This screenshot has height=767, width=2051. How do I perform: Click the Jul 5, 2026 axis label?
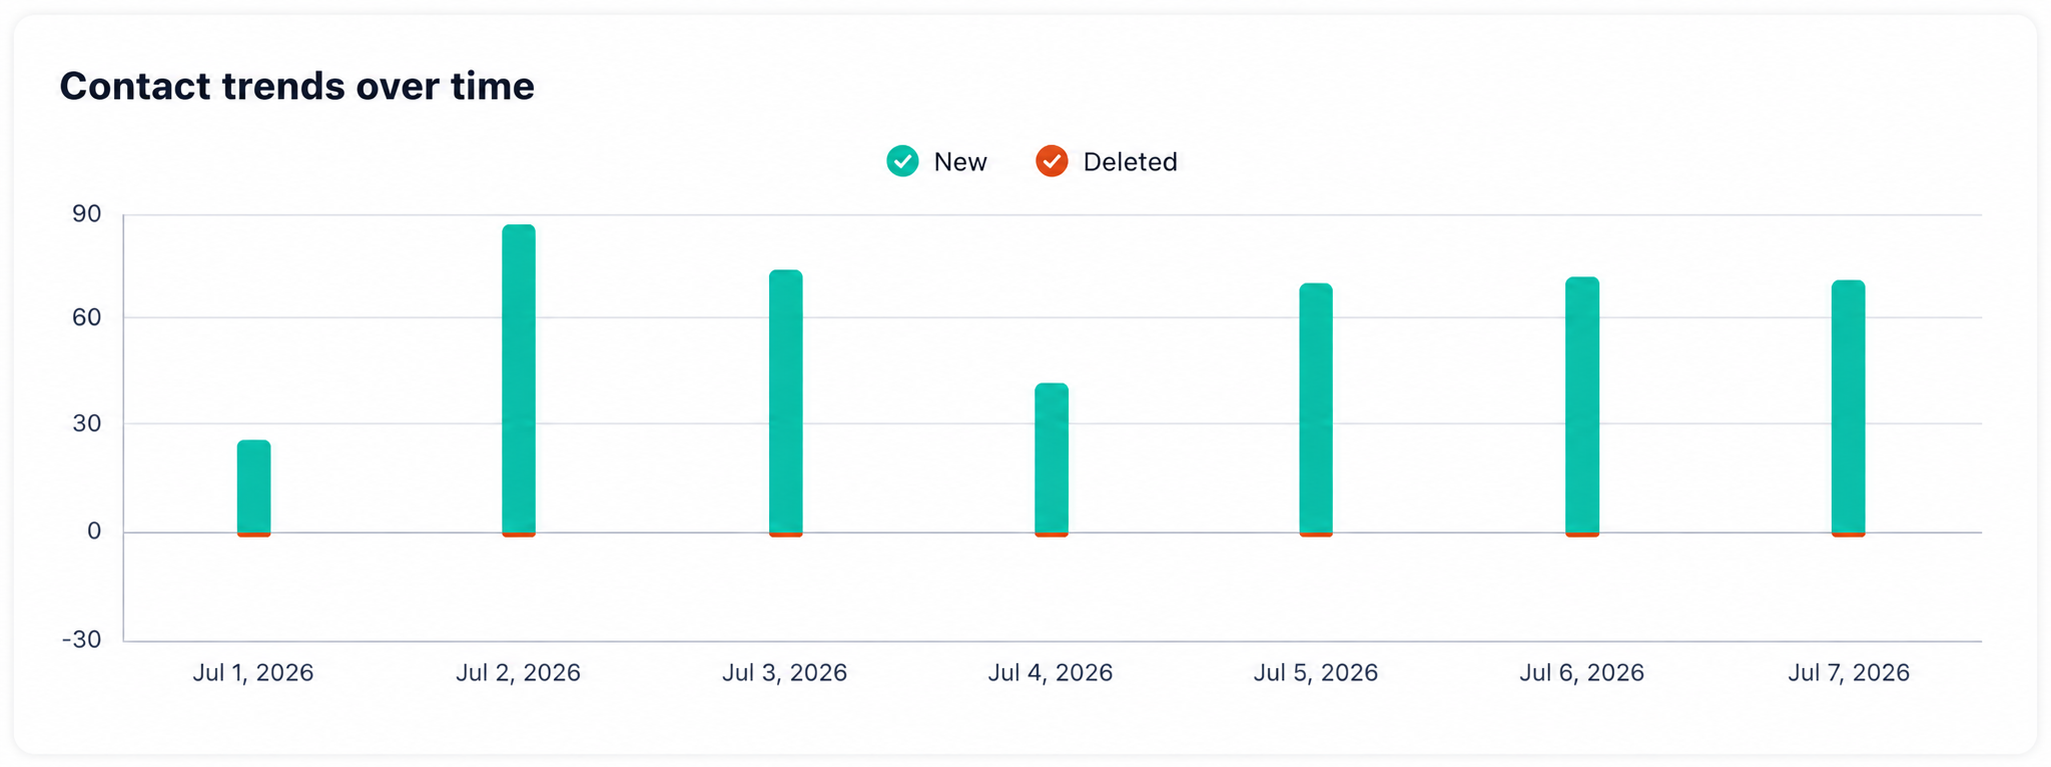[x=1316, y=673]
